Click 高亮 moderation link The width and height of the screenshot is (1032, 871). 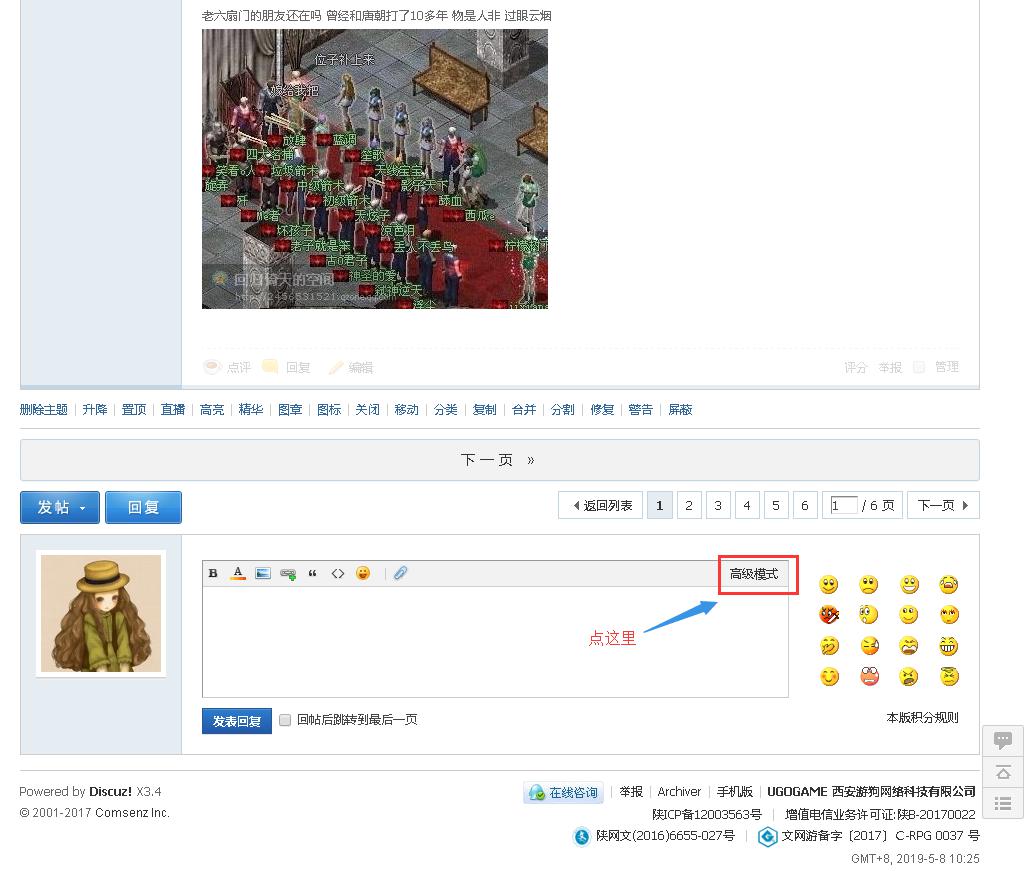(x=212, y=409)
